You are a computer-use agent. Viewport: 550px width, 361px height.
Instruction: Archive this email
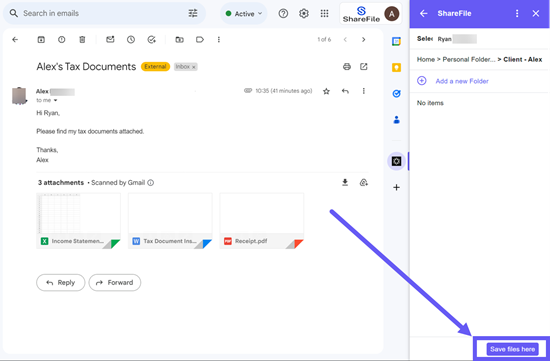pos(41,40)
